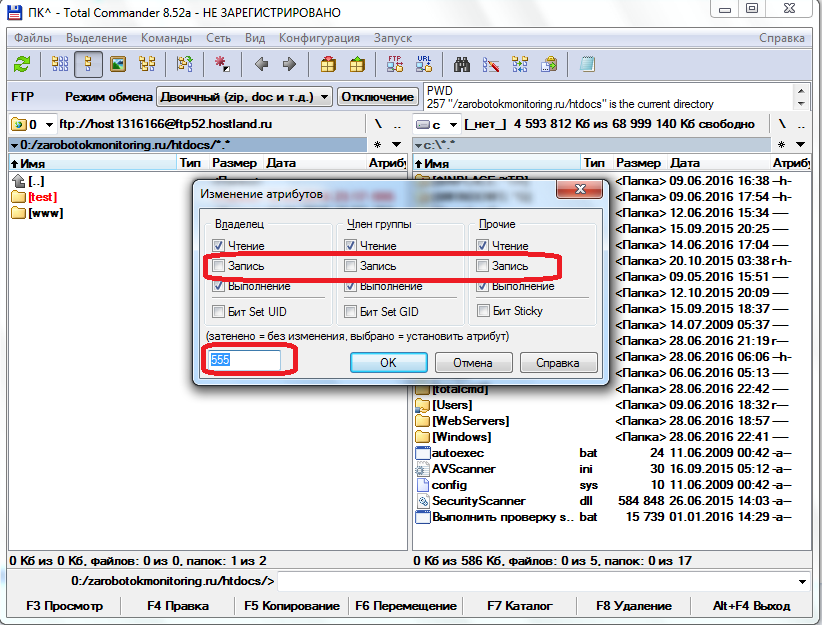Open the Режим обмена transfer mode dropdown
822x625 pixels.
[244, 96]
